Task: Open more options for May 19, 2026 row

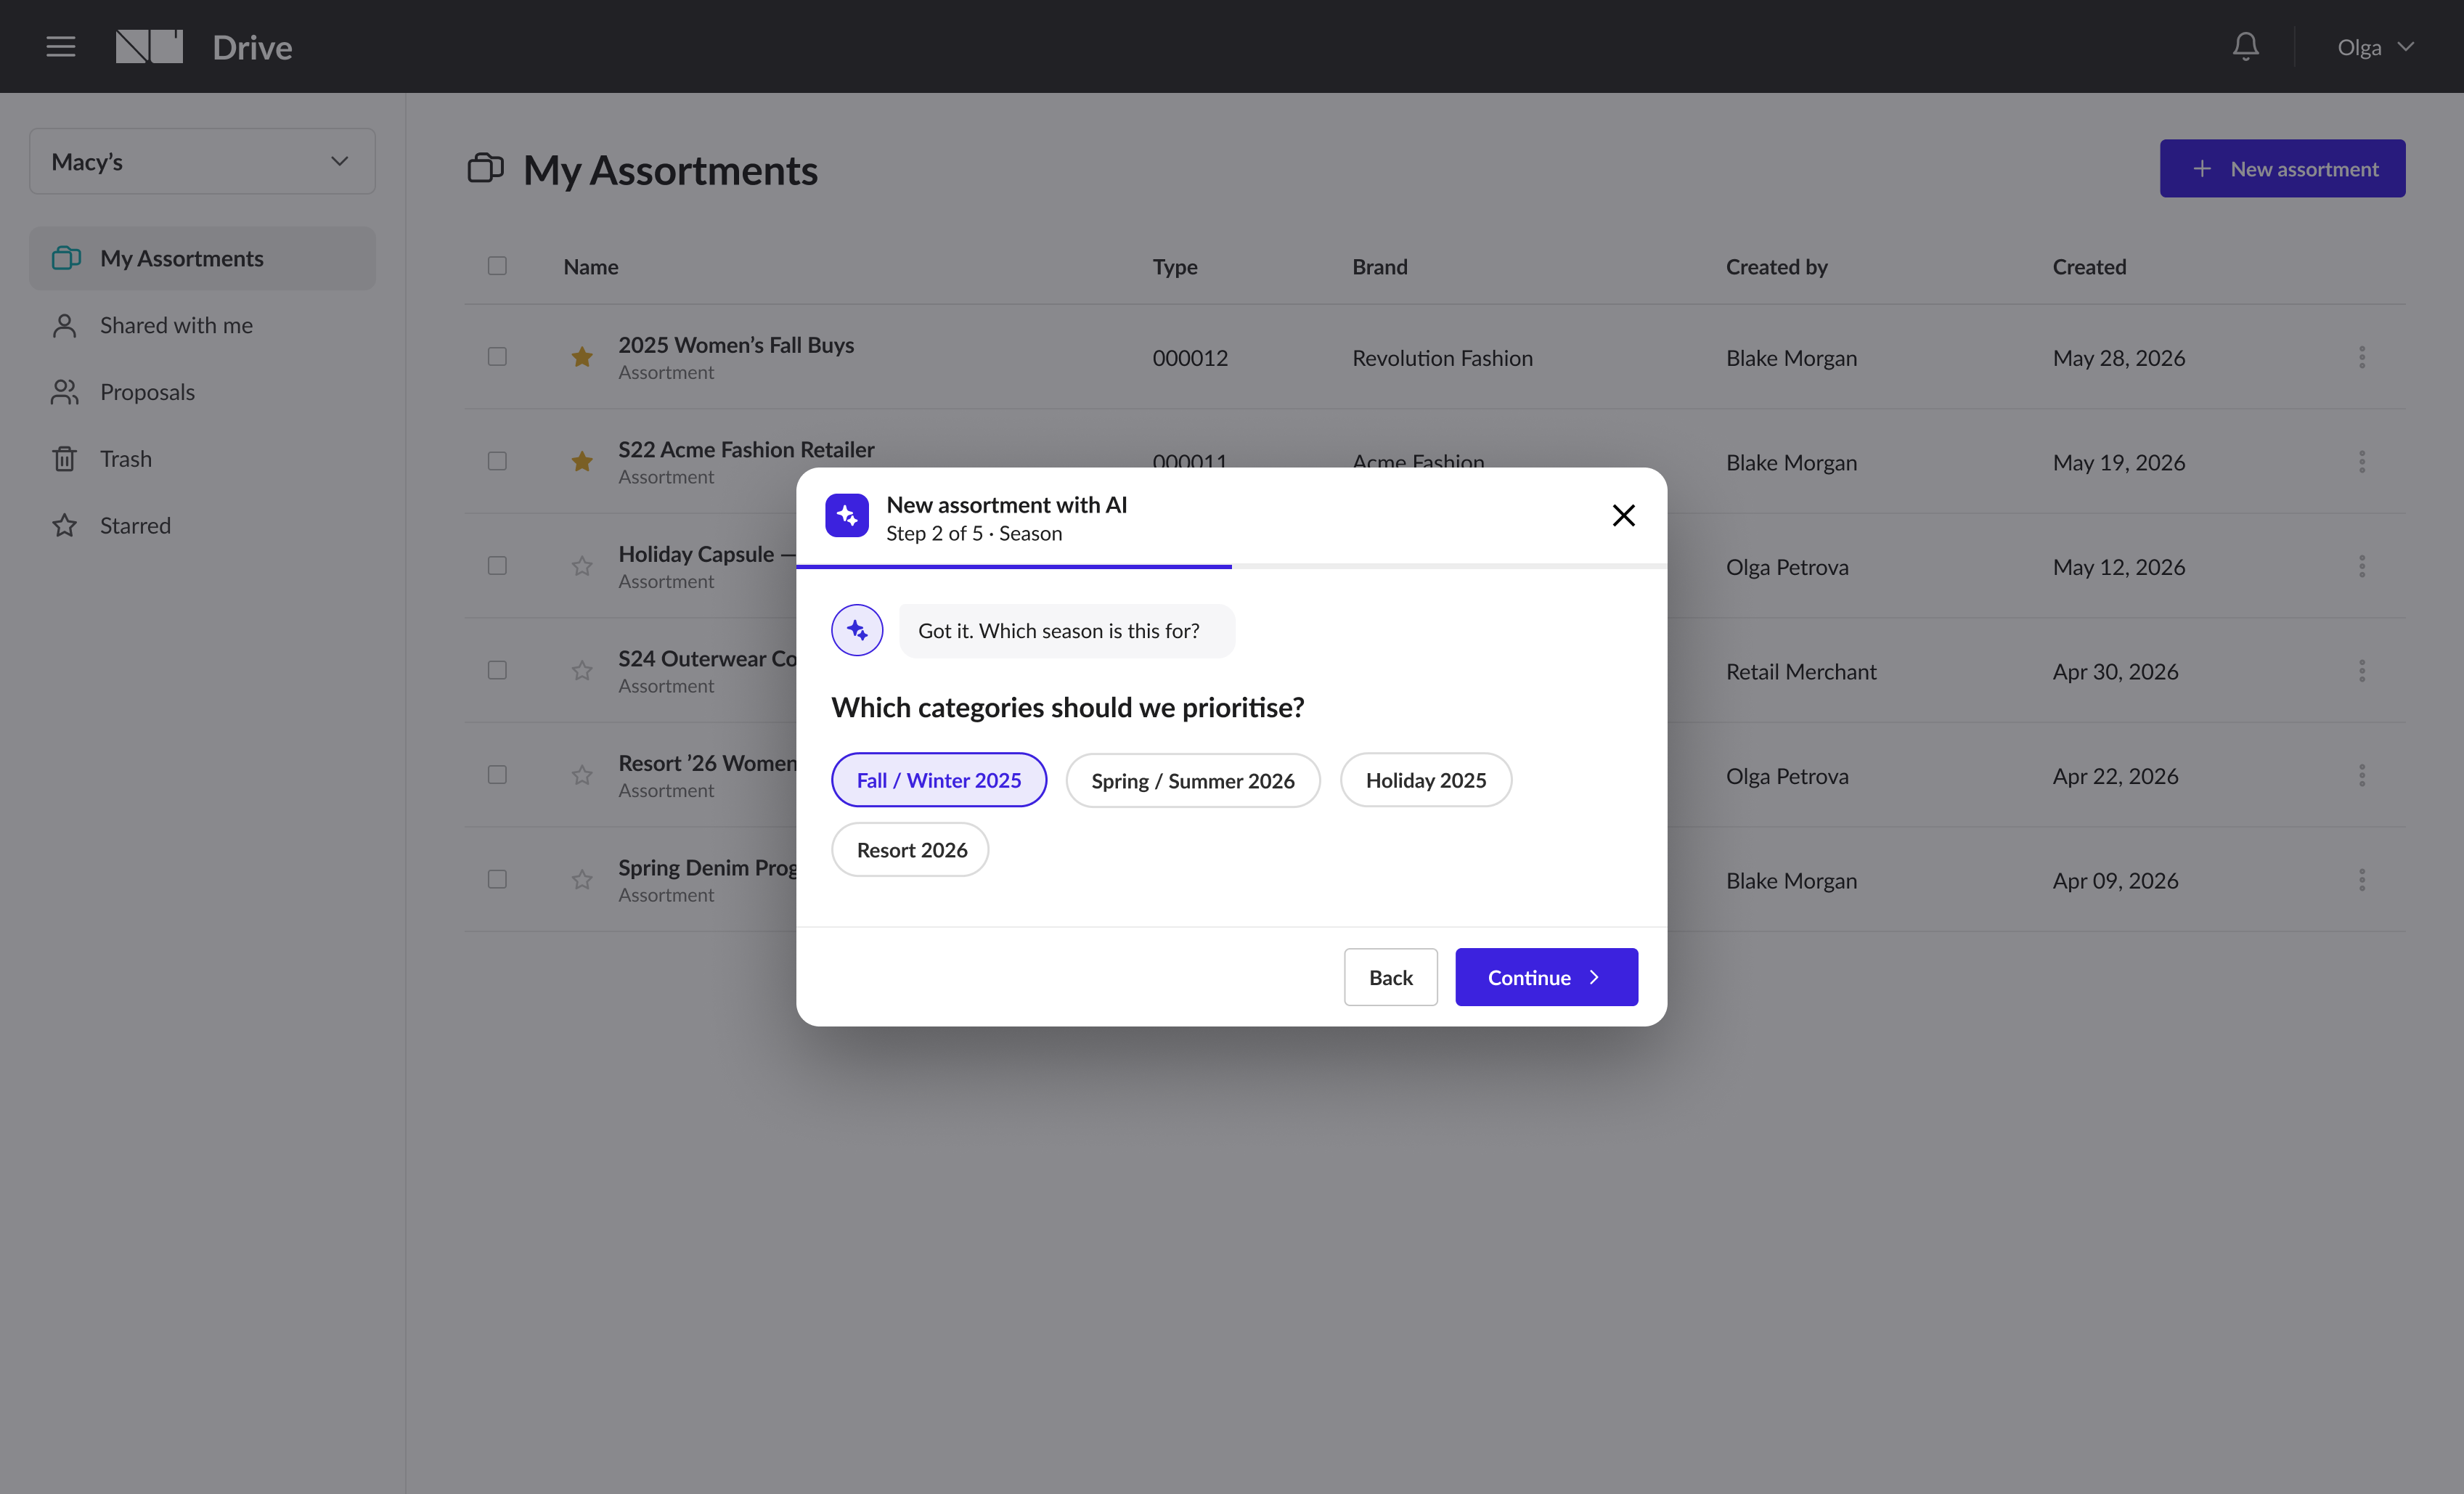Action: coord(2362,461)
